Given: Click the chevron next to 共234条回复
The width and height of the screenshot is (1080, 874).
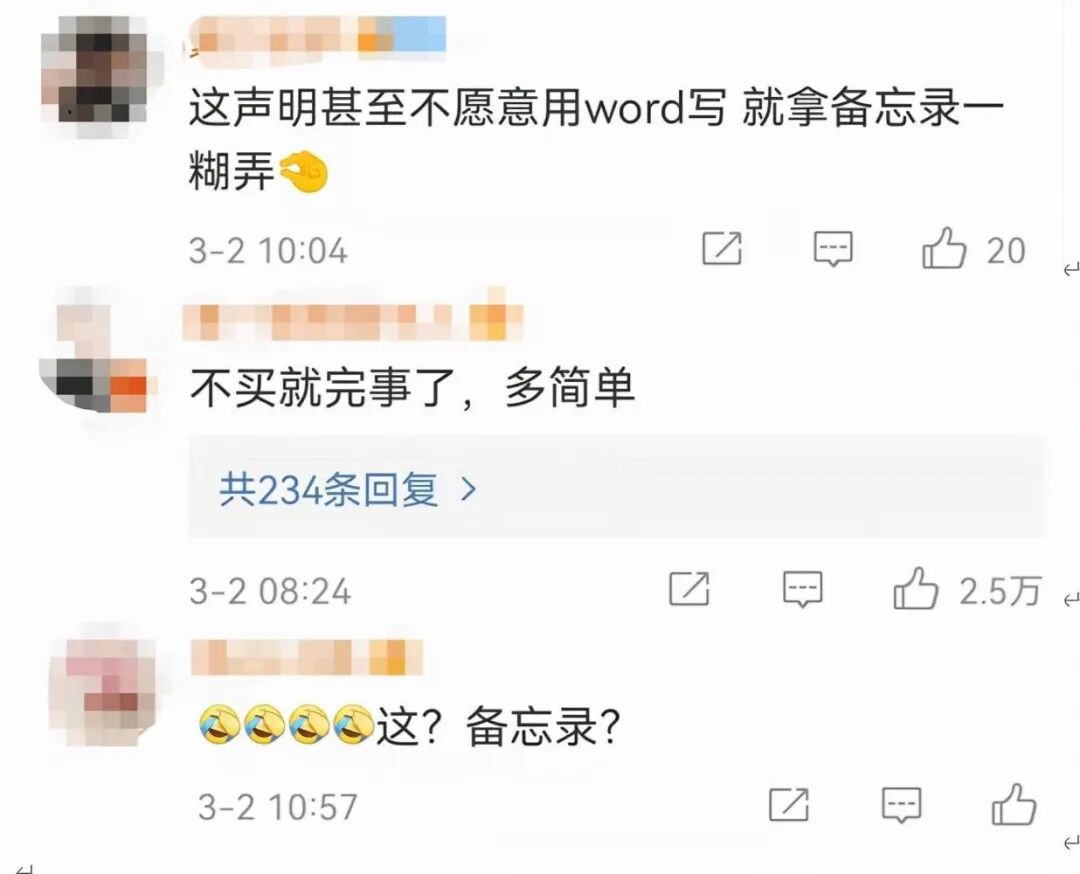Looking at the screenshot, I should pos(468,490).
